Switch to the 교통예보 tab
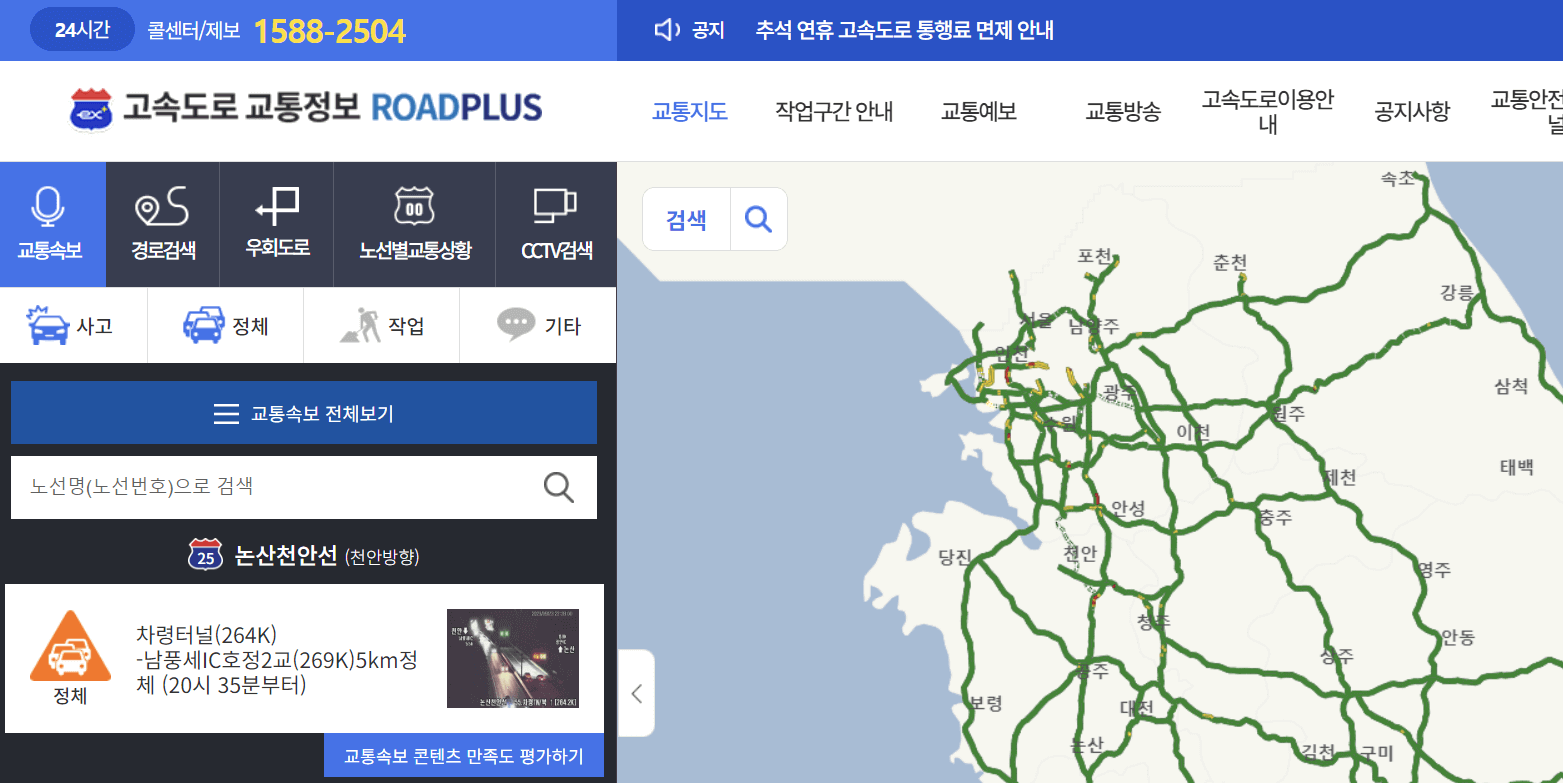 point(977,111)
